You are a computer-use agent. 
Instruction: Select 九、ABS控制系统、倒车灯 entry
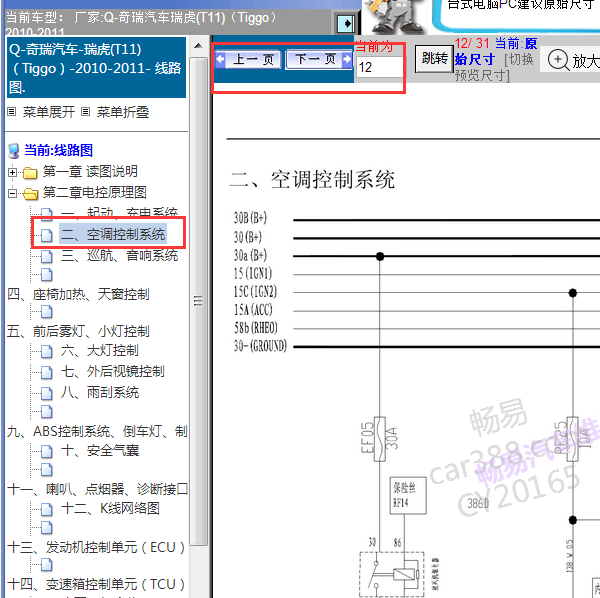pyautogui.click(x=97, y=432)
